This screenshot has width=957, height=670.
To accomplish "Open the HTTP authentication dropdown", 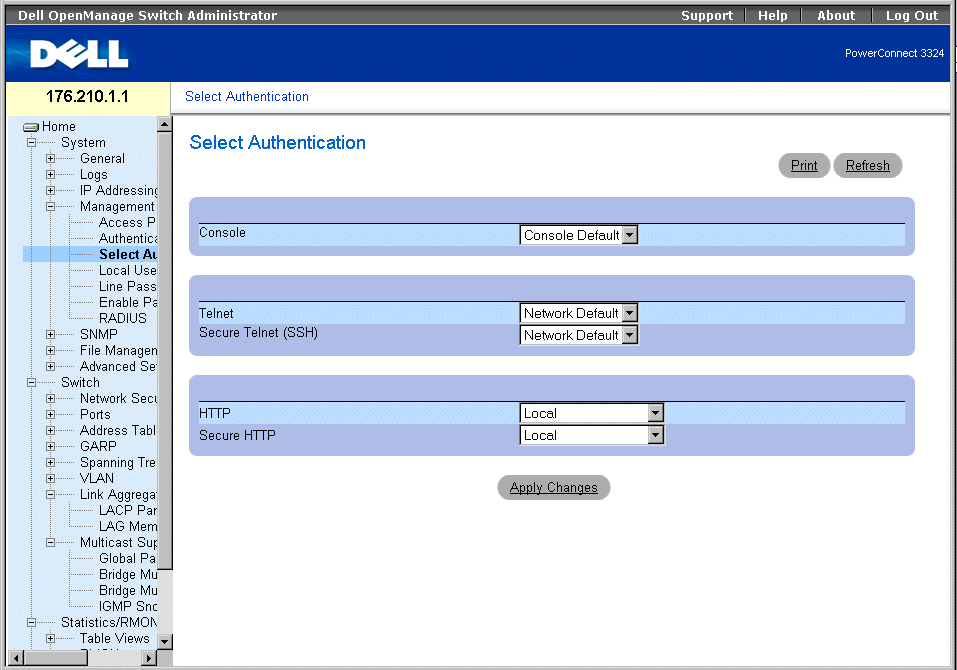I will click(x=591, y=413).
